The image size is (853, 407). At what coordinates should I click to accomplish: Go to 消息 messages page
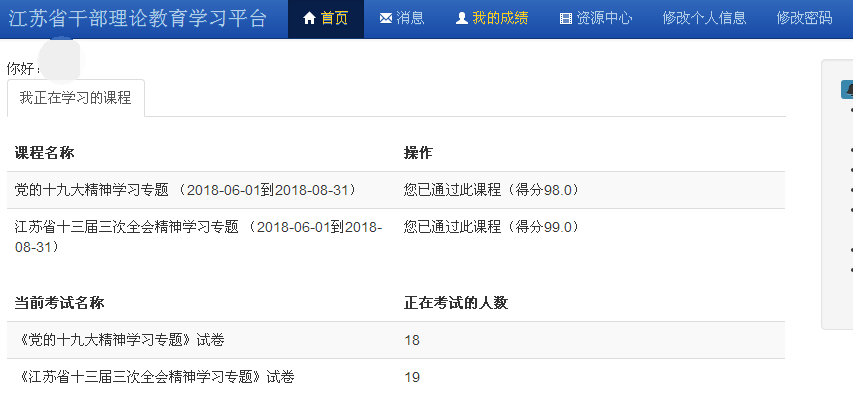tap(402, 19)
